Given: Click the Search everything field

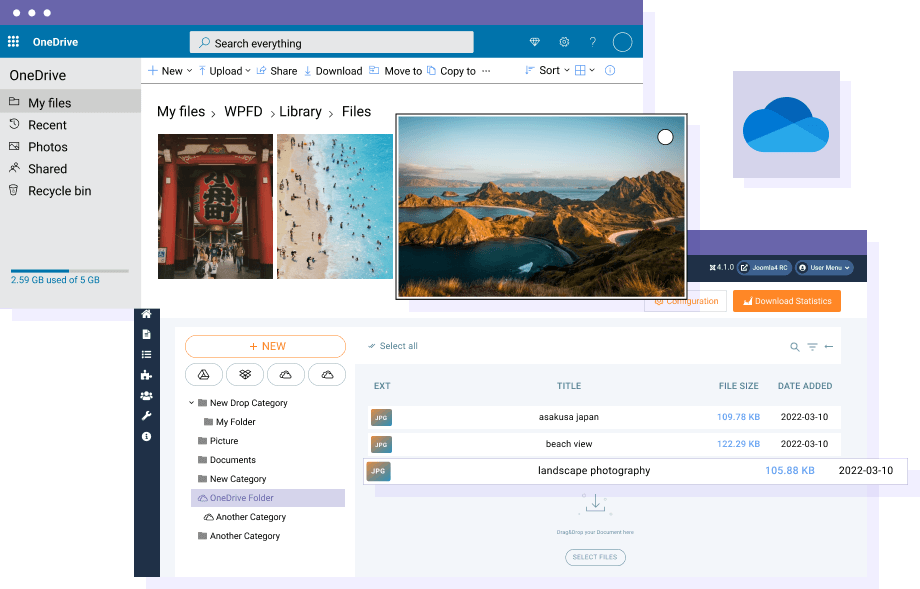Looking at the screenshot, I should click(331, 43).
